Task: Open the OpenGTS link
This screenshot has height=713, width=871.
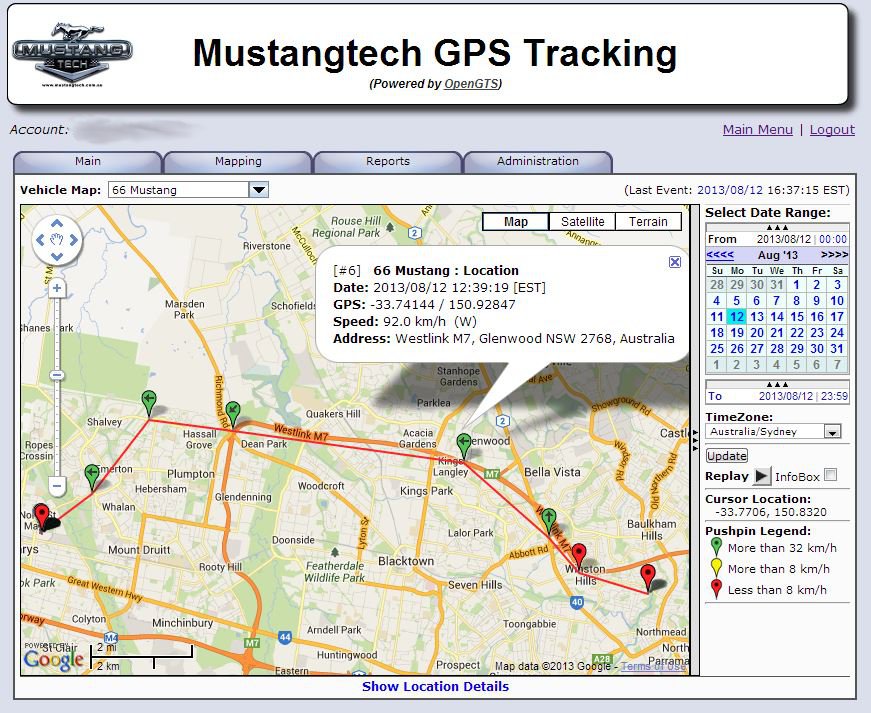Action: click(471, 84)
